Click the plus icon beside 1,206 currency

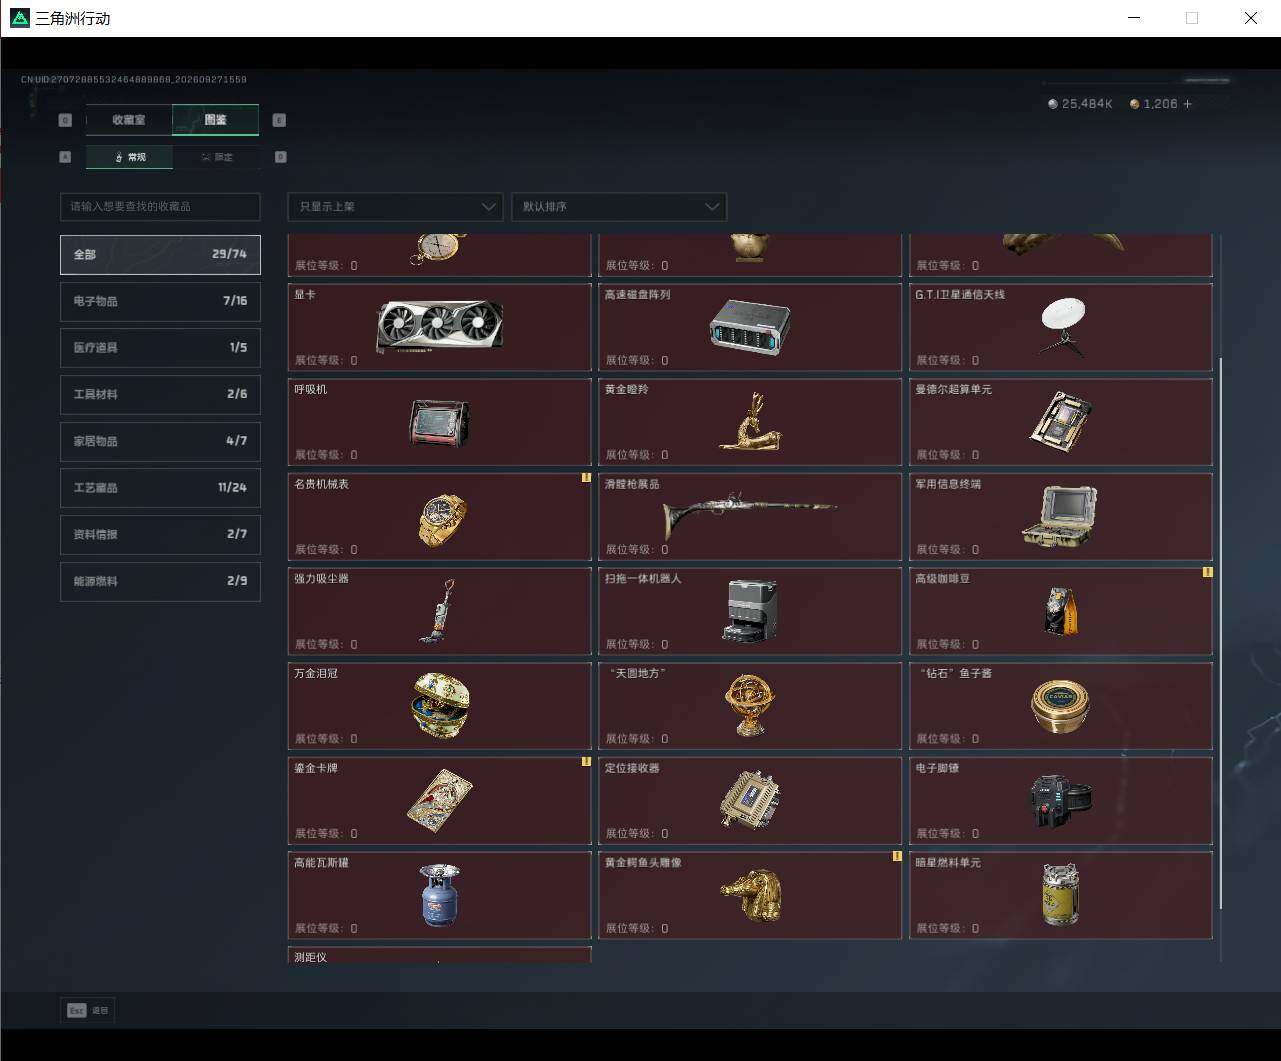pos(1187,104)
